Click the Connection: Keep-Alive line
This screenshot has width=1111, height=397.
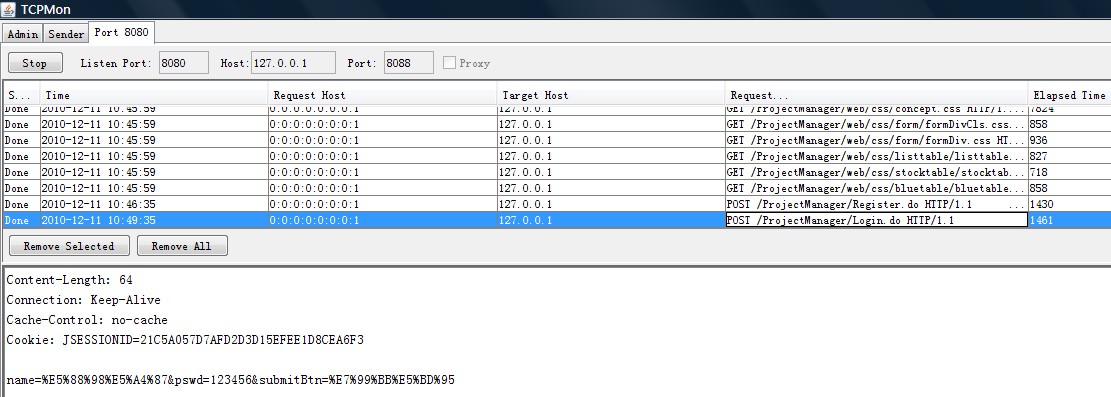(x=84, y=300)
